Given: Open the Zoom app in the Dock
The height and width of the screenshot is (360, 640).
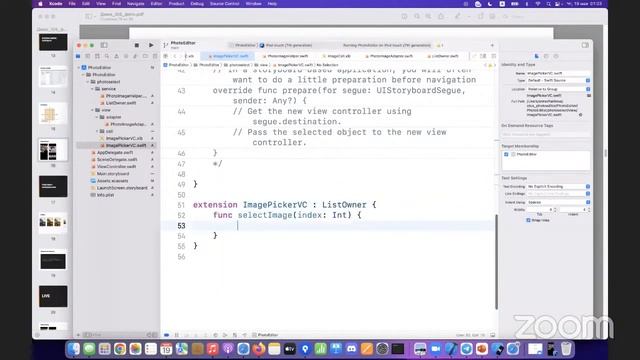Looking at the screenshot, I should tap(436, 349).
